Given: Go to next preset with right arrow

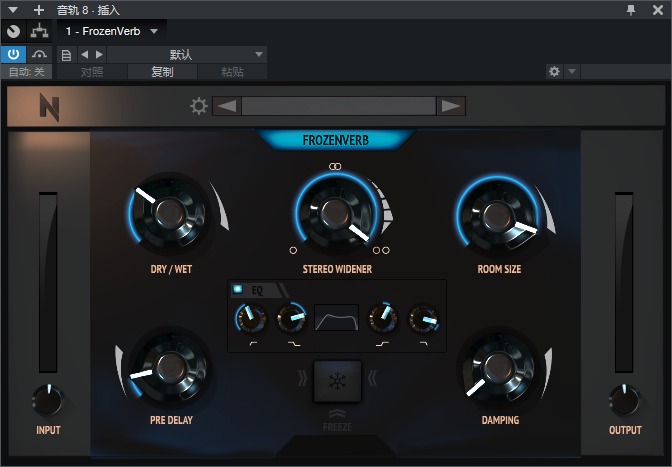Looking at the screenshot, I should pos(451,107).
